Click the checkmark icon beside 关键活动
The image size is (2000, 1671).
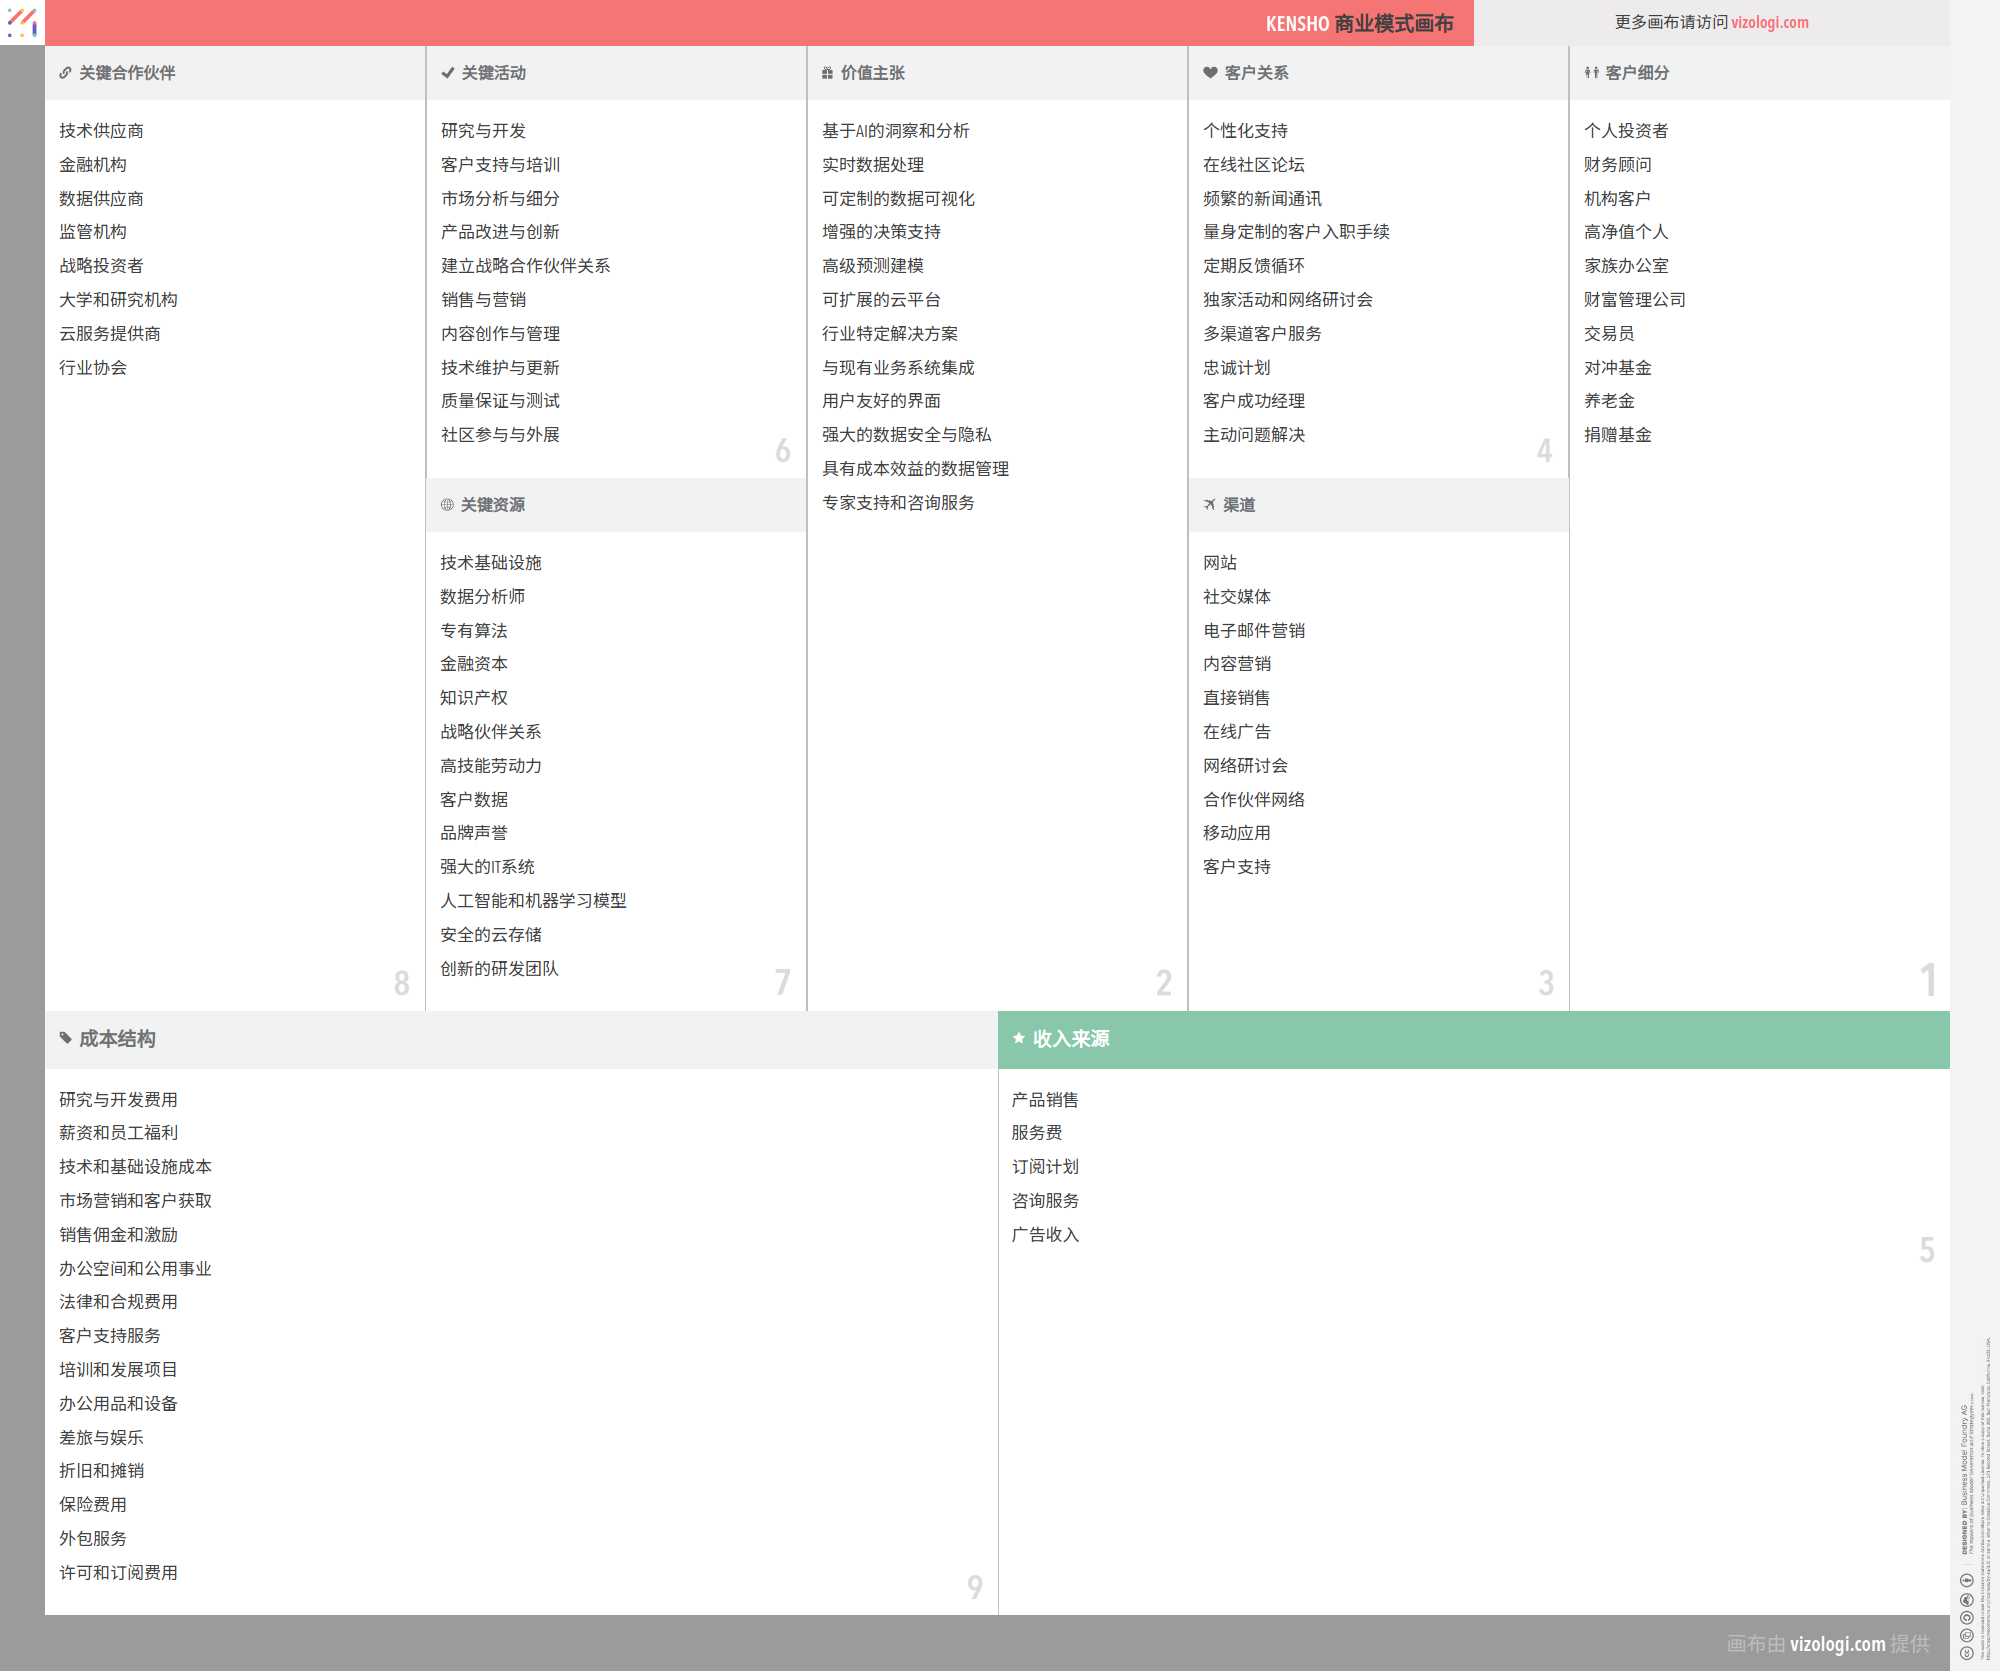point(448,73)
